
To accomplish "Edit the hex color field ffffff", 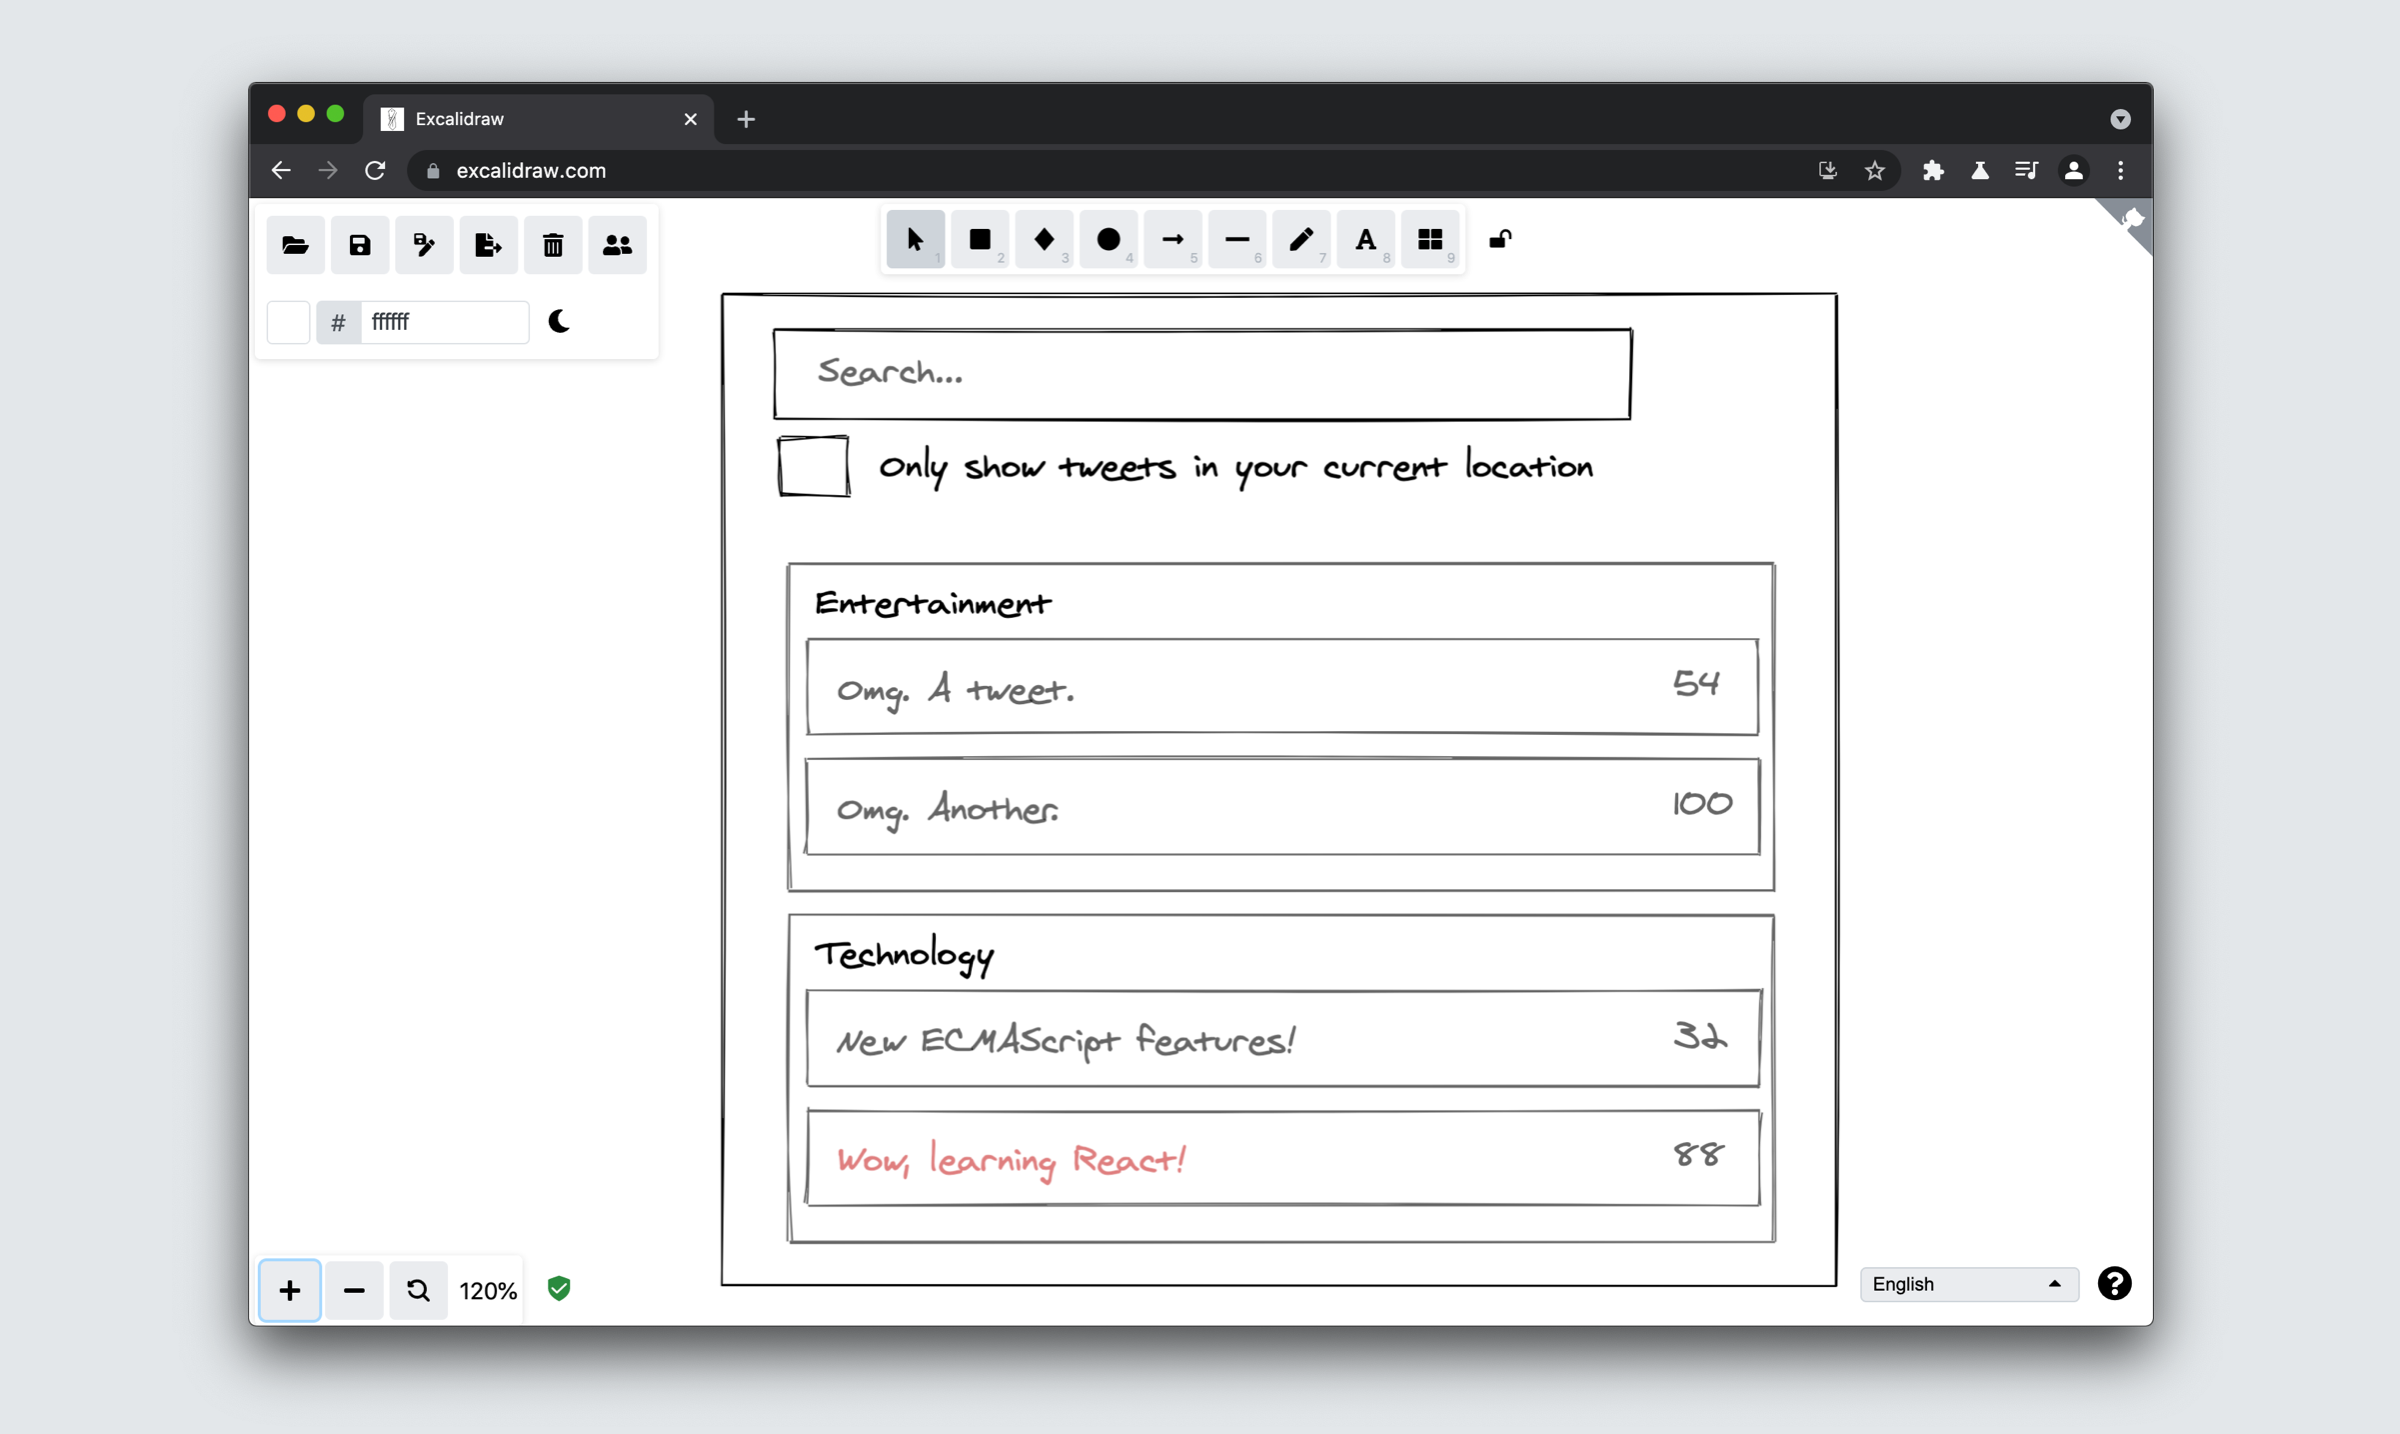I will 444,322.
